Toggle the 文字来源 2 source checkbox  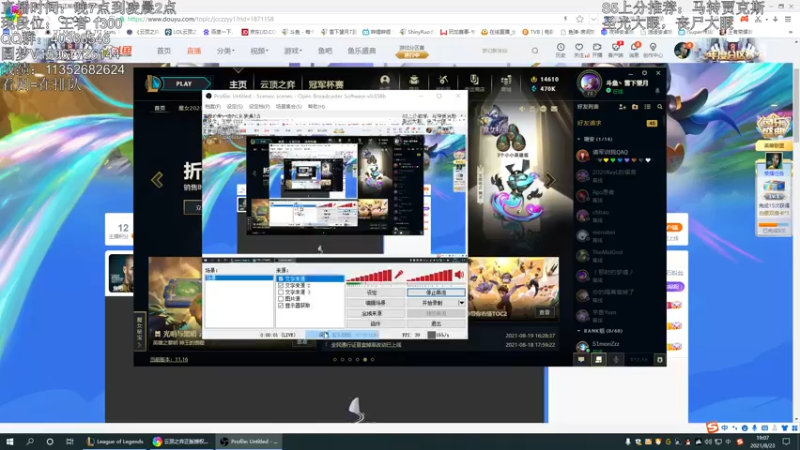[281, 286]
